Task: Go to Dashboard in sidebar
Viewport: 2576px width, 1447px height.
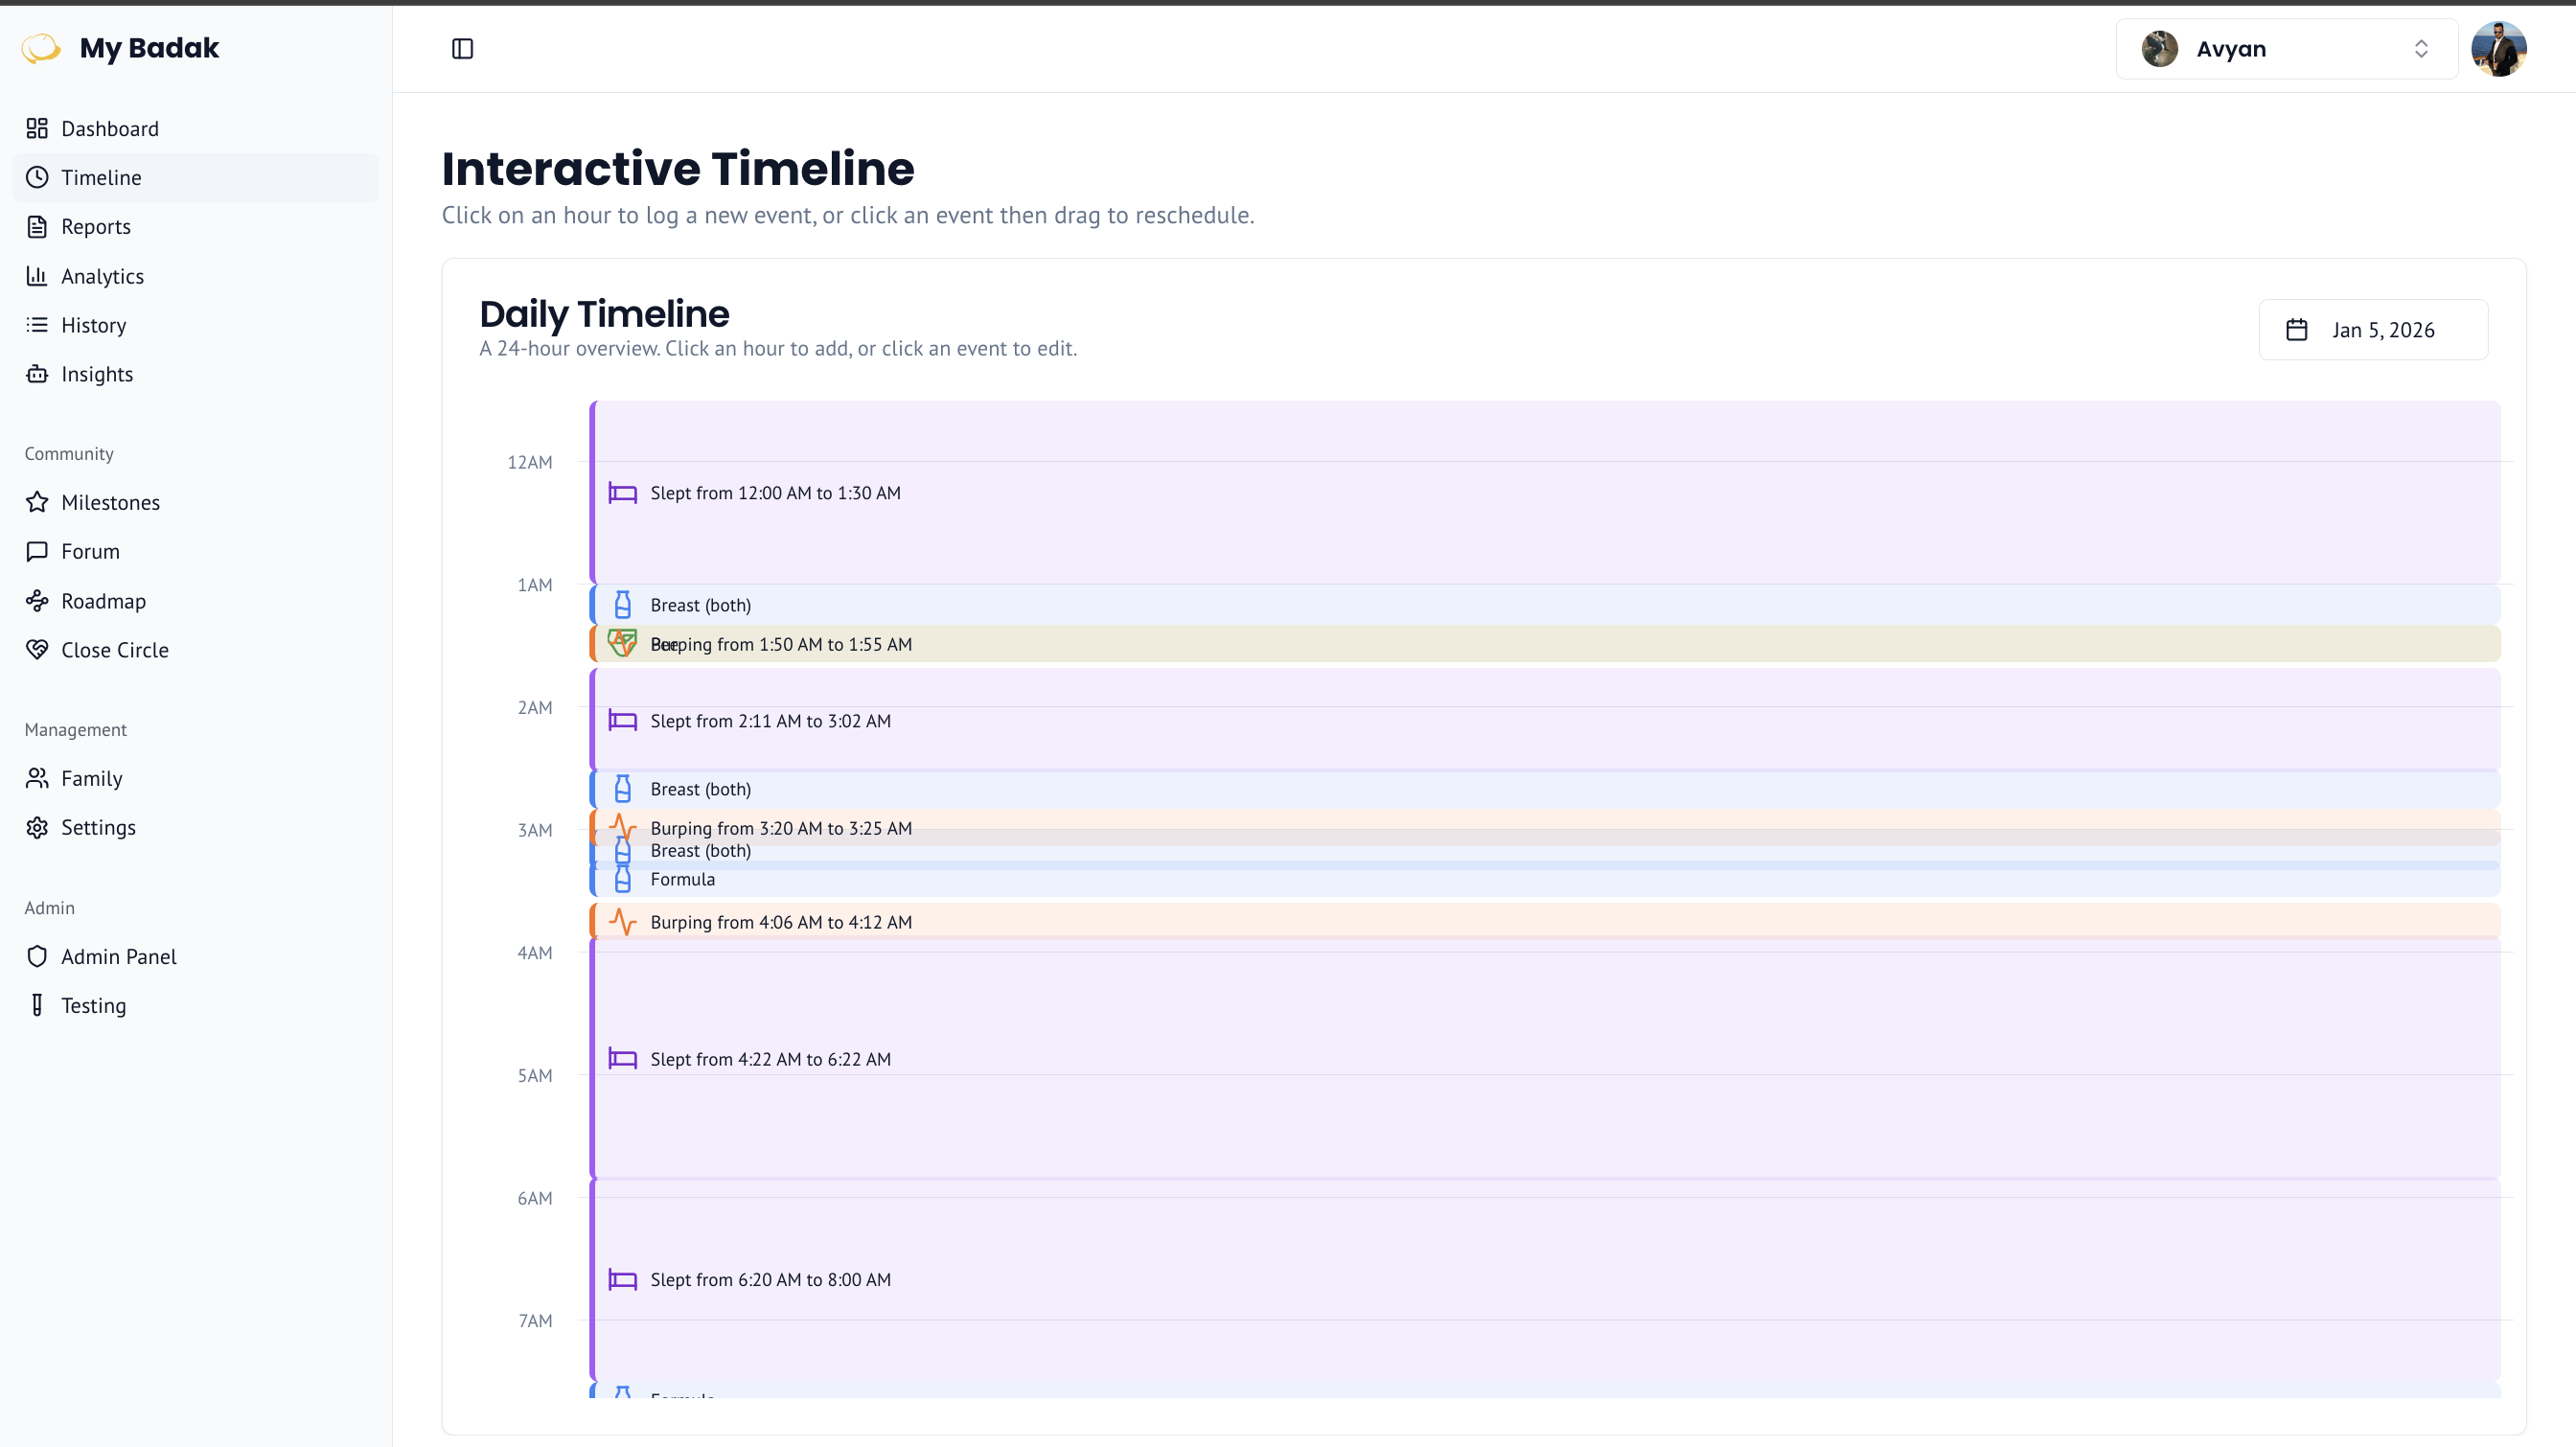Action: (110, 128)
